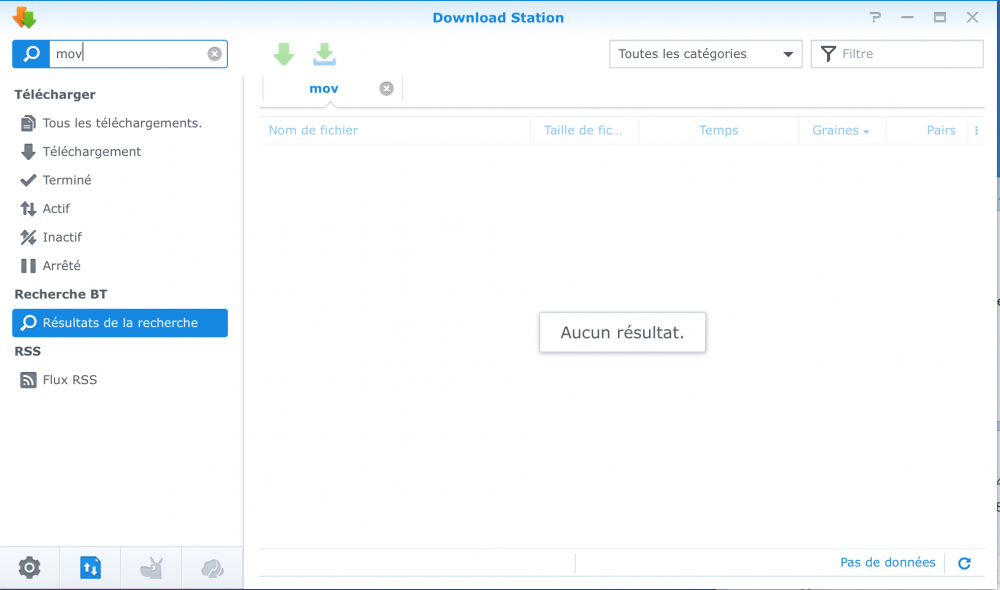Click the 'Download Station' window title
The height and width of the screenshot is (590, 1000).
coord(498,18)
